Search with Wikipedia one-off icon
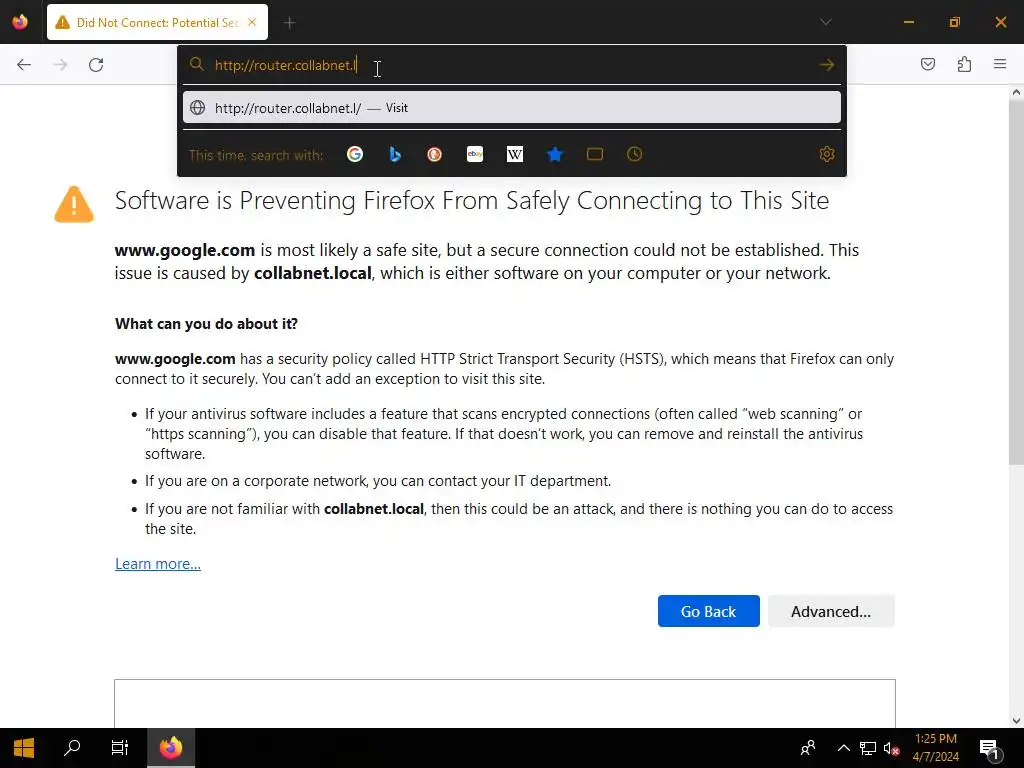 click(515, 154)
